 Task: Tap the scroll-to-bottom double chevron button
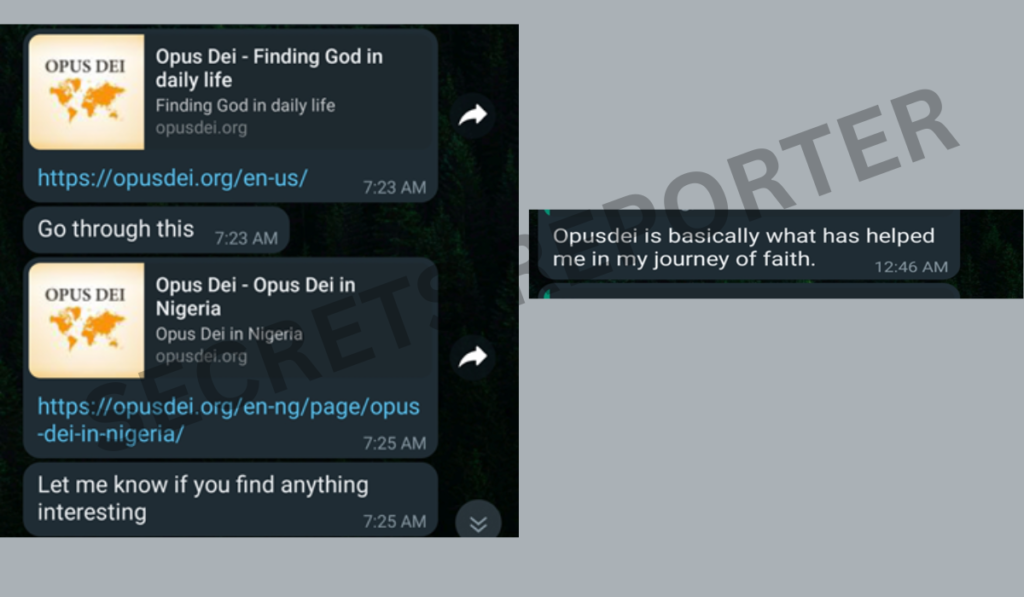coord(478,523)
